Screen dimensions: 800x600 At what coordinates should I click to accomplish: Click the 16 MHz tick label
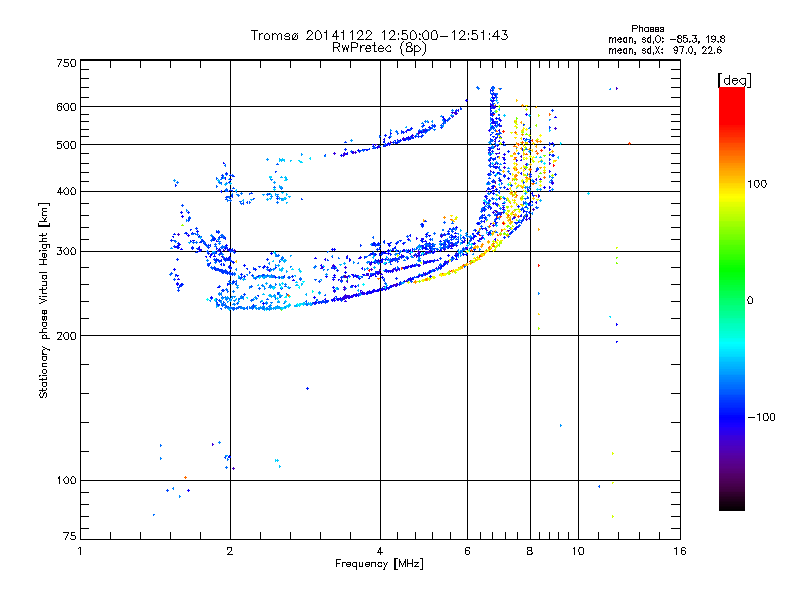click(x=680, y=551)
